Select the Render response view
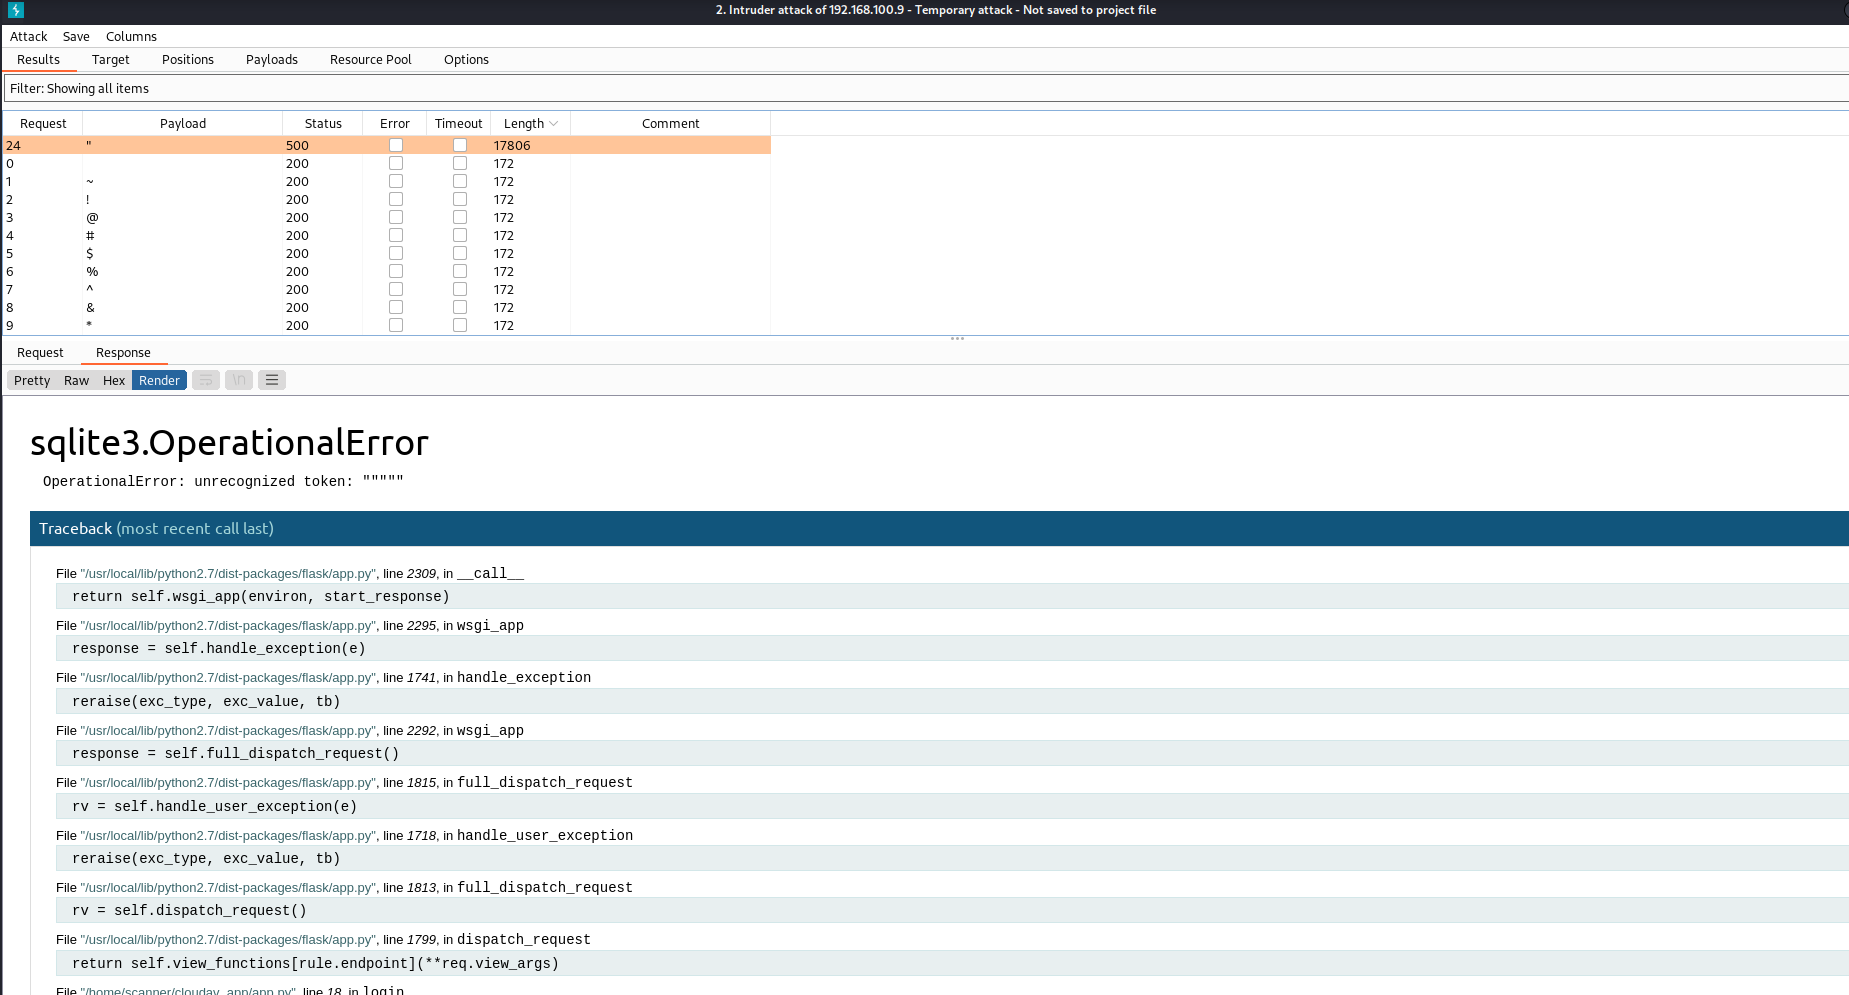Image resolution: width=1849 pixels, height=995 pixels. 159,380
